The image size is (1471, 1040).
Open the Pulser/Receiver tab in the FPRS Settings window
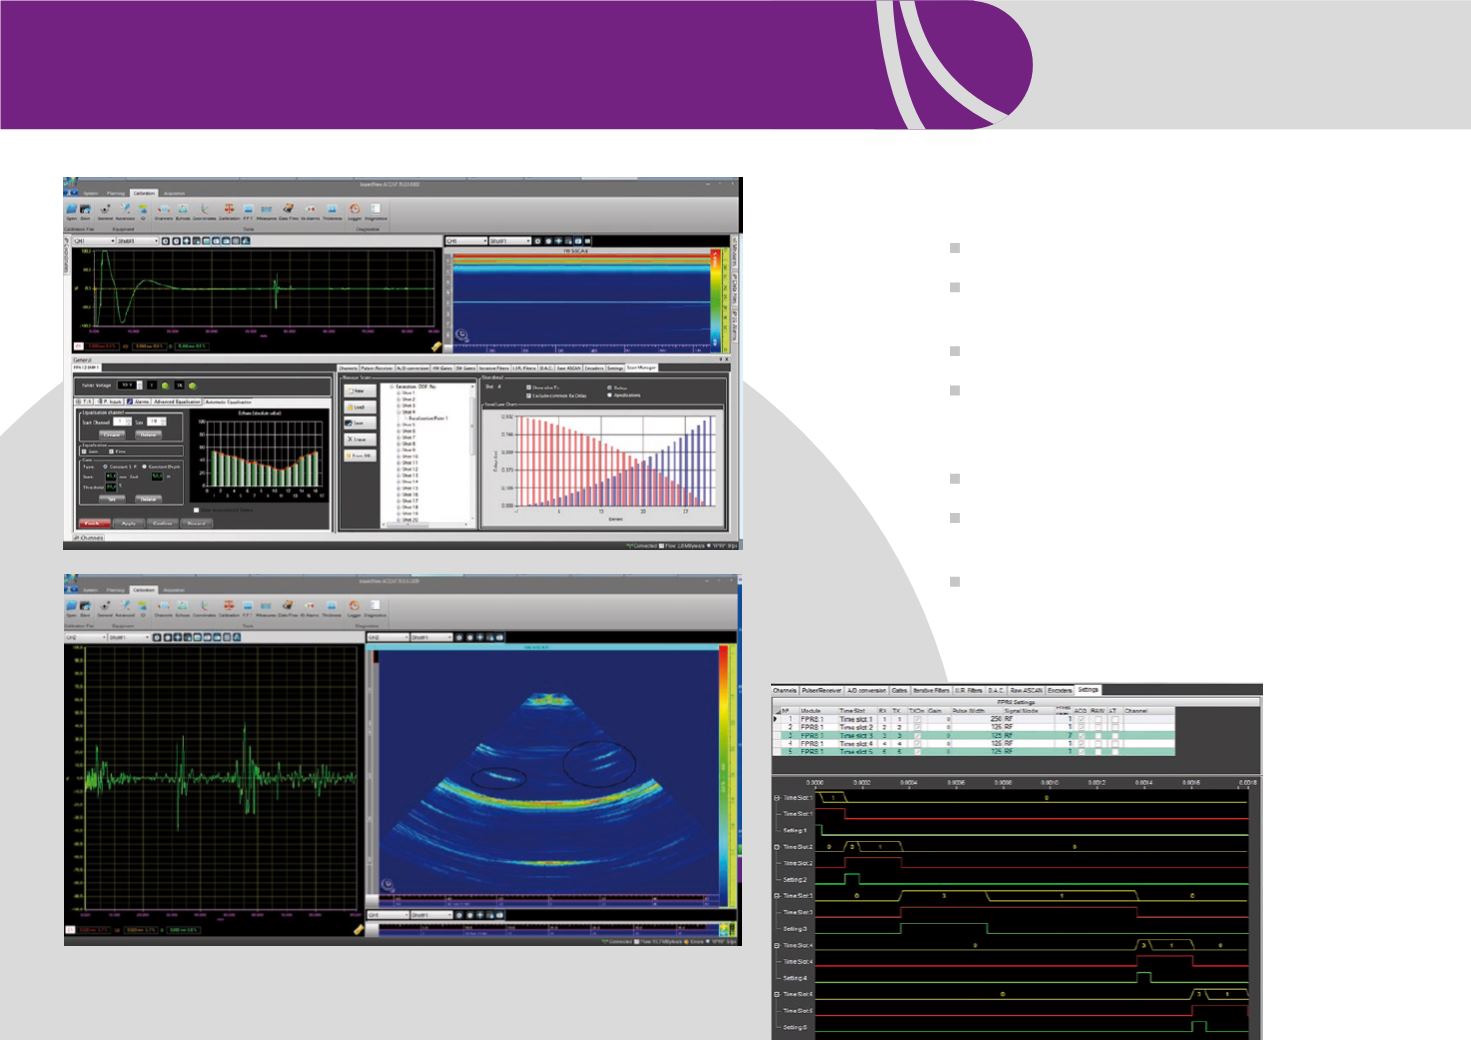pos(822,690)
